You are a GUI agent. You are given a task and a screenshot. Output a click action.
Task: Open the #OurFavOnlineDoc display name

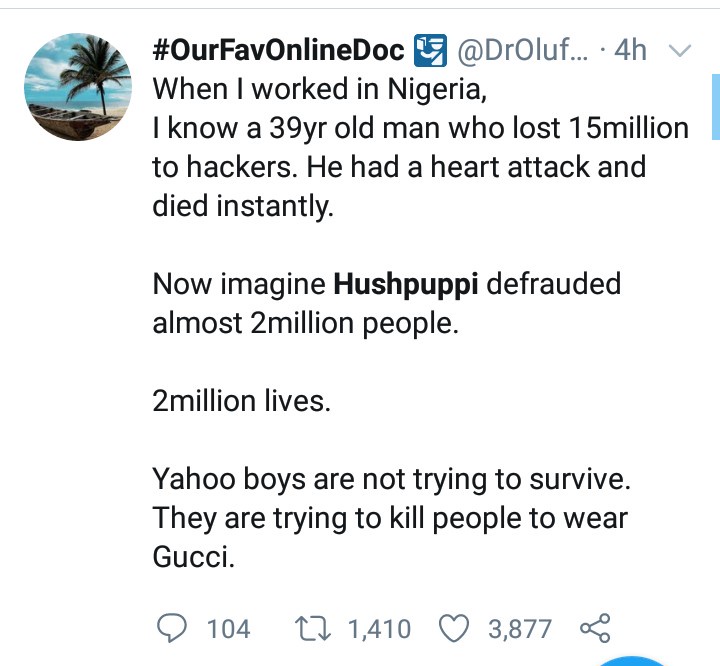[x=279, y=49]
